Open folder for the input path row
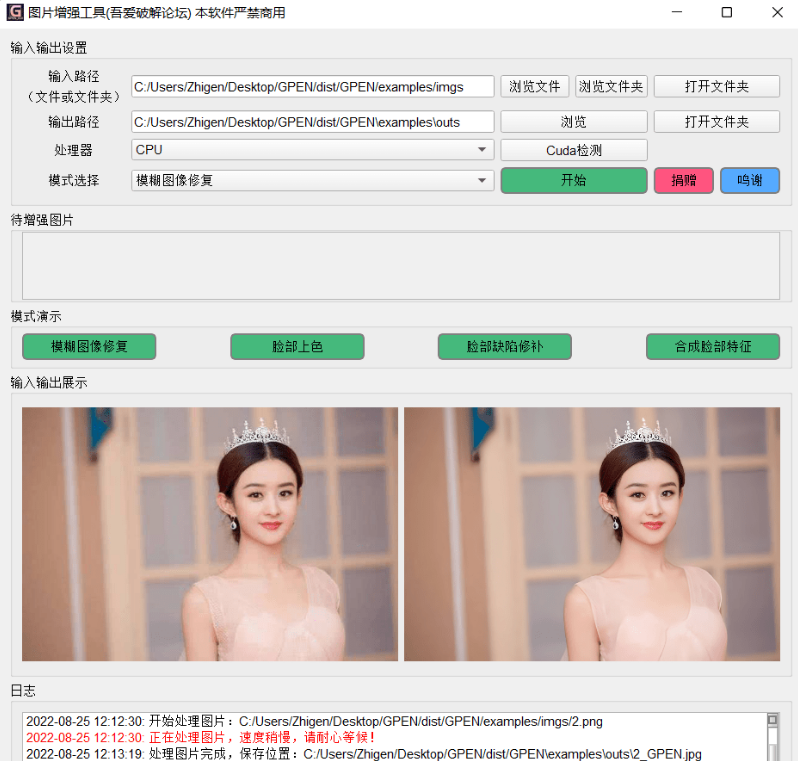The image size is (798, 761). [x=717, y=87]
